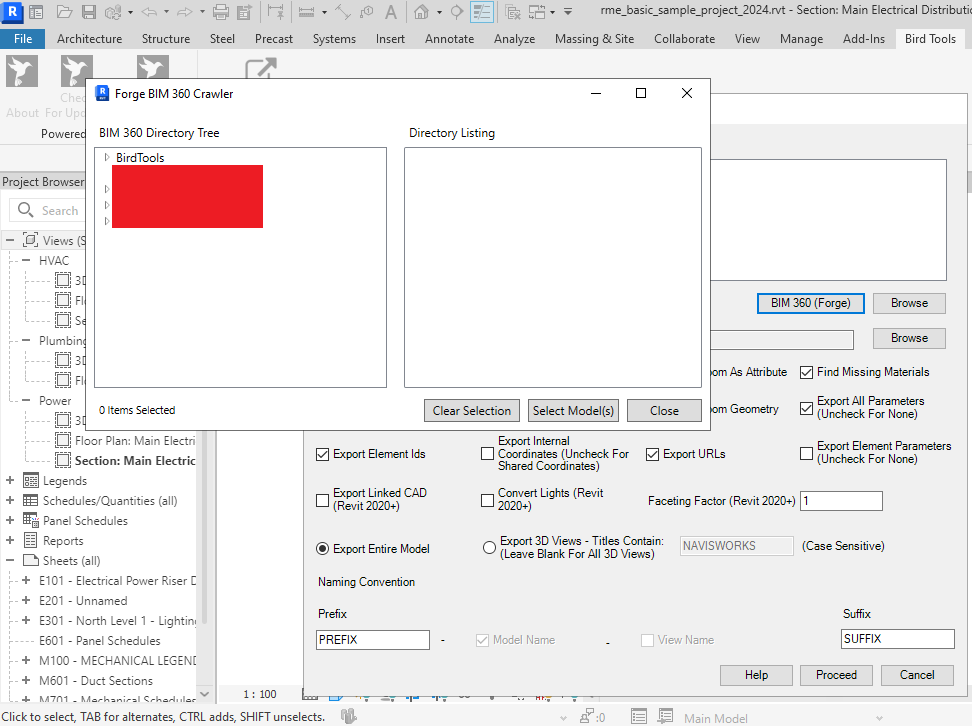Click the Section tool icon
The height and width of the screenshot is (726, 972).
457,11
